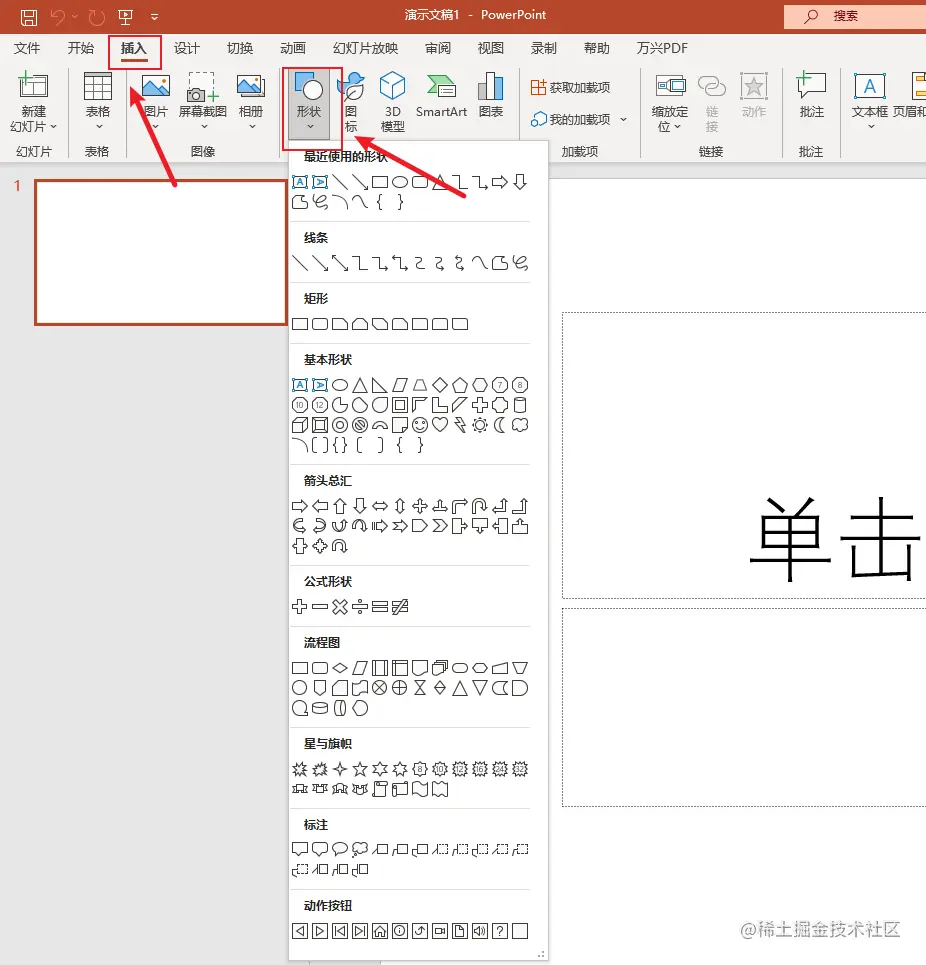This screenshot has height=965, width=926.
Task: Select the oval speech bubble callout
Action: pos(340,849)
